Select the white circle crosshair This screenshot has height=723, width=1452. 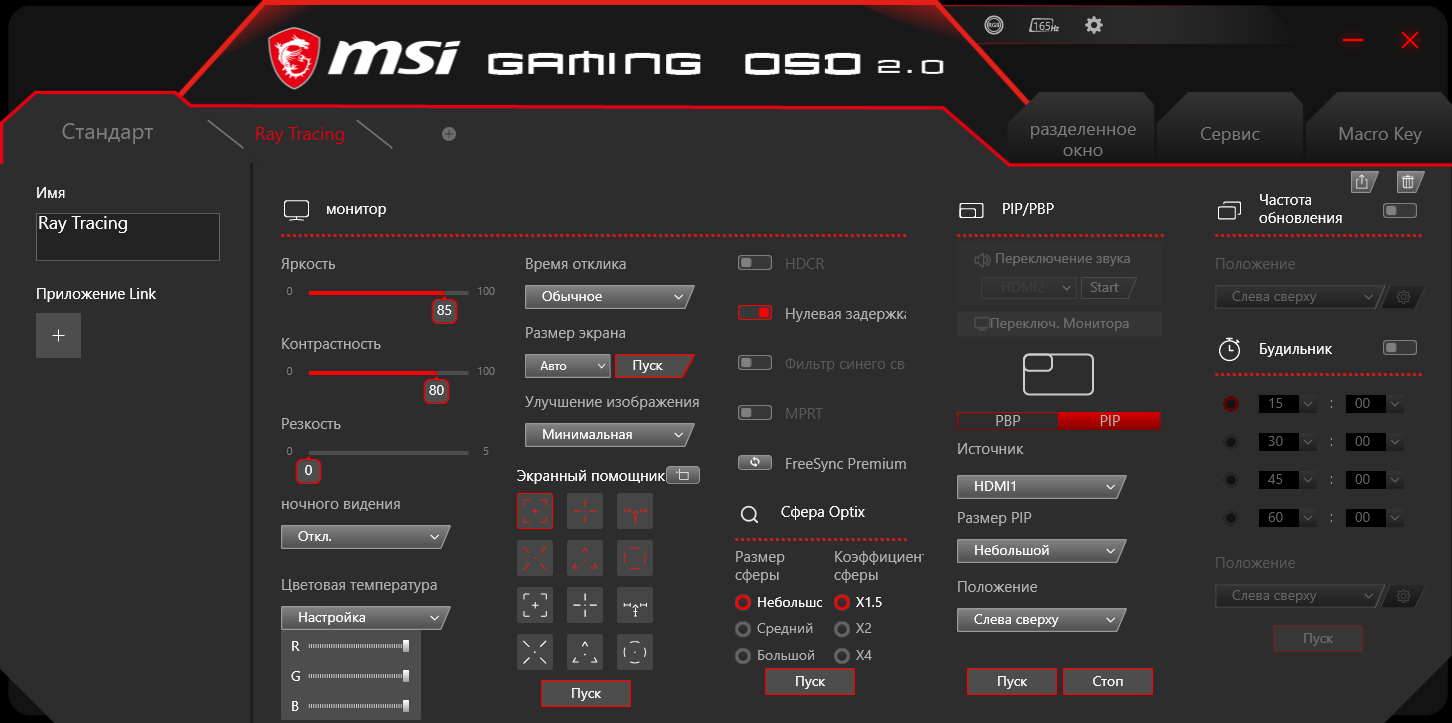[635, 652]
